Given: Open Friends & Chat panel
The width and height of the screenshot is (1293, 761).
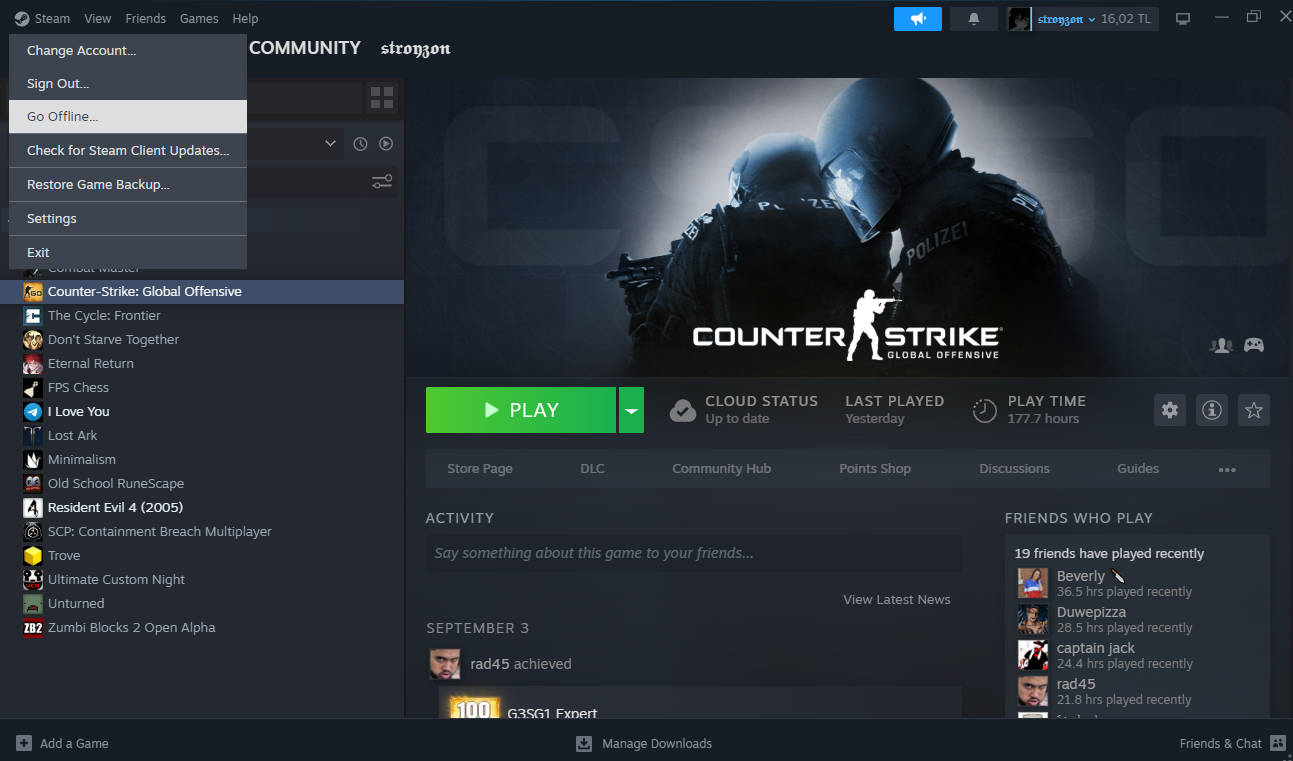Looking at the screenshot, I should (x=1232, y=744).
